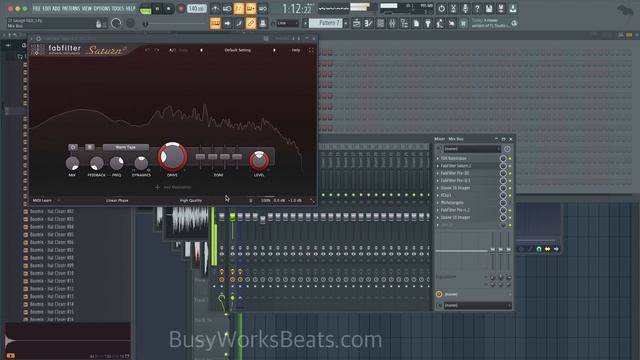This screenshot has height=360, width=640.
Task: Open the Mixer view icon
Action: pos(392,24)
